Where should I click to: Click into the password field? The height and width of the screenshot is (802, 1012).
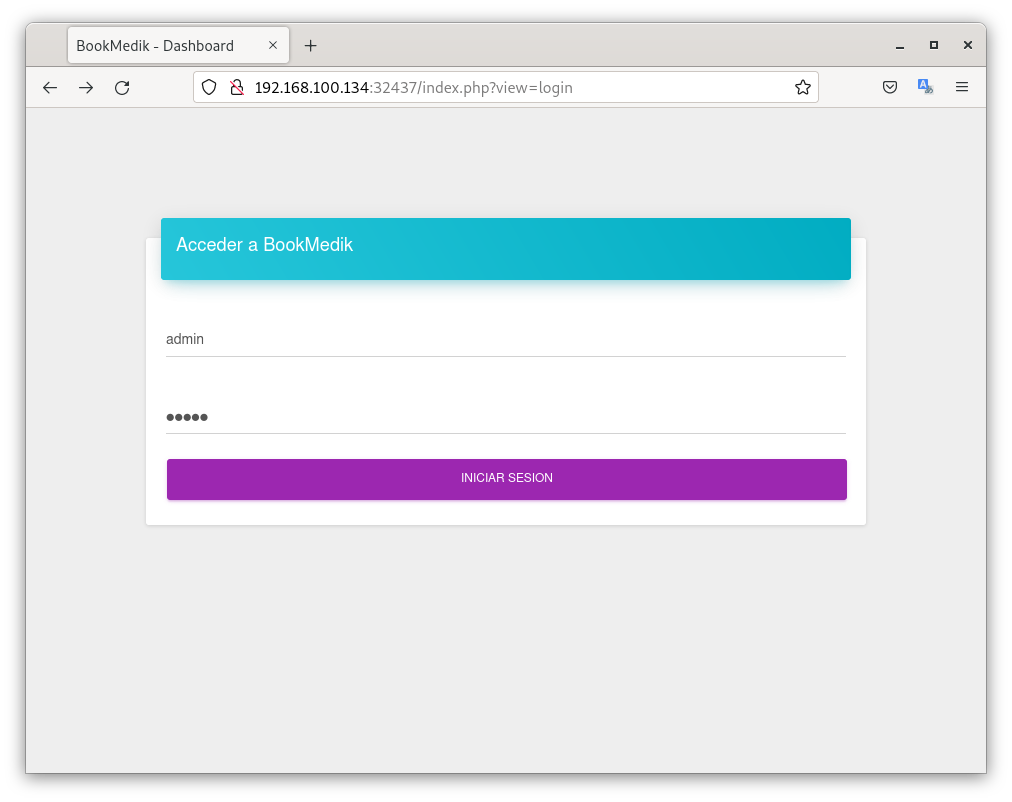pyautogui.click(x=506, y=417)
